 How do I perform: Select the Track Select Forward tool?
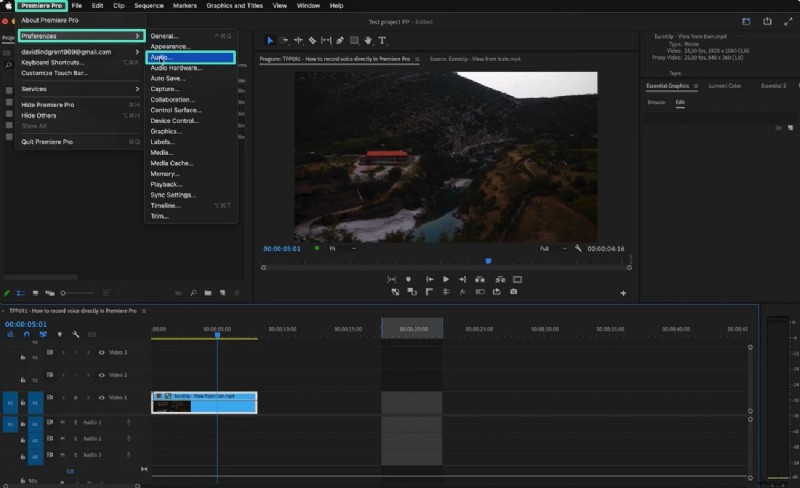click(284, 40)
